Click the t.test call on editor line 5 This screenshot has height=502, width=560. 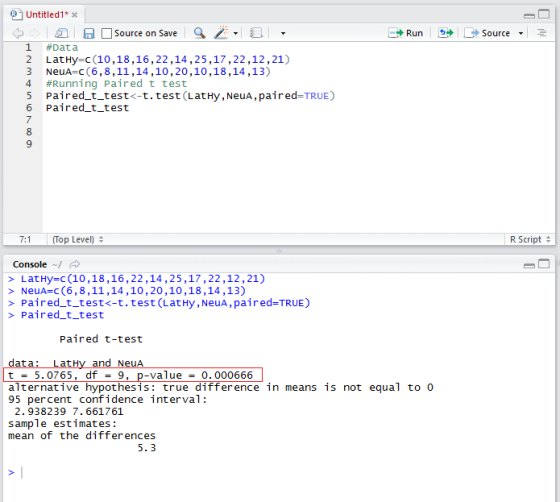239,96
